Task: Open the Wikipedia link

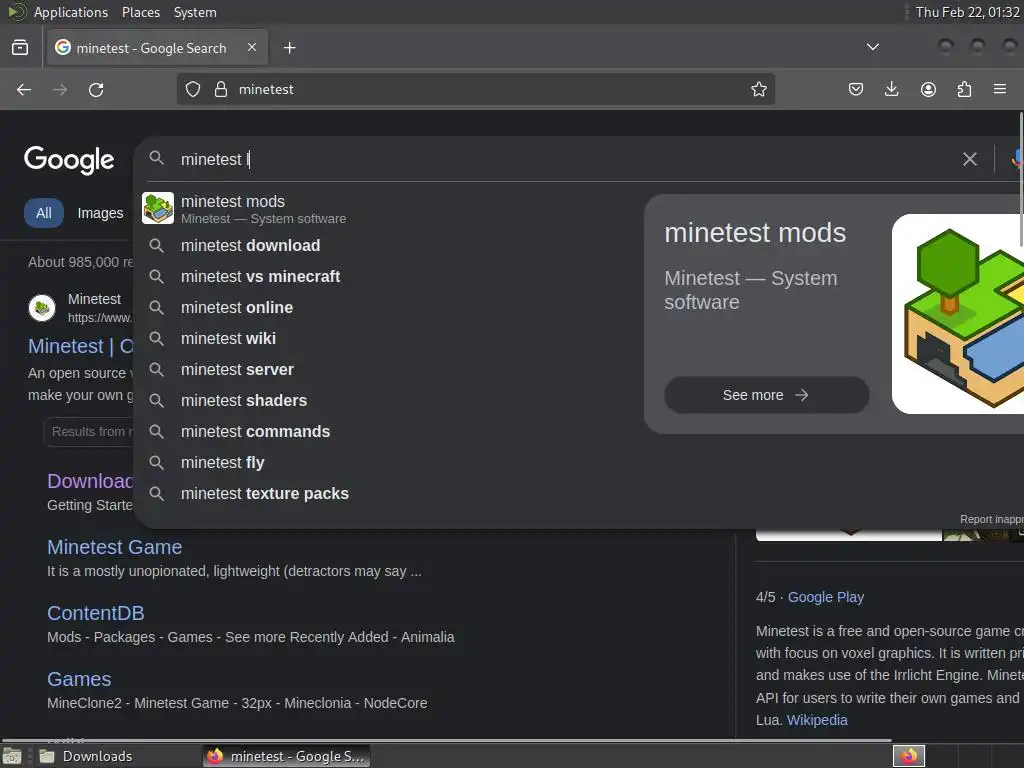Action: point(817,720)
